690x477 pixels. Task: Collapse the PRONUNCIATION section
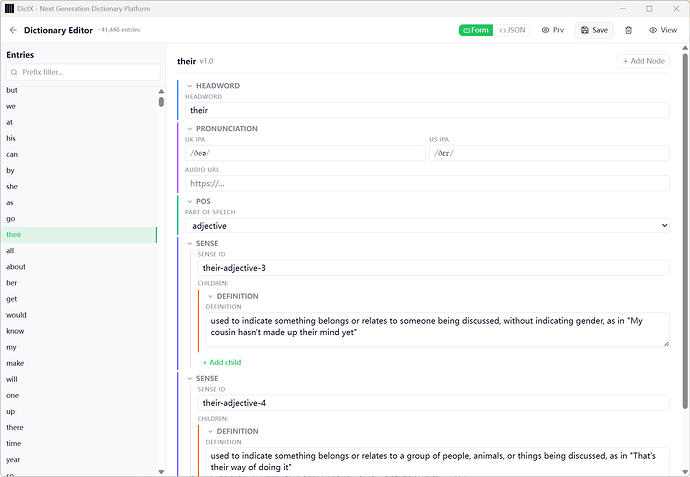pyautogui.click(x=190, y=128)
